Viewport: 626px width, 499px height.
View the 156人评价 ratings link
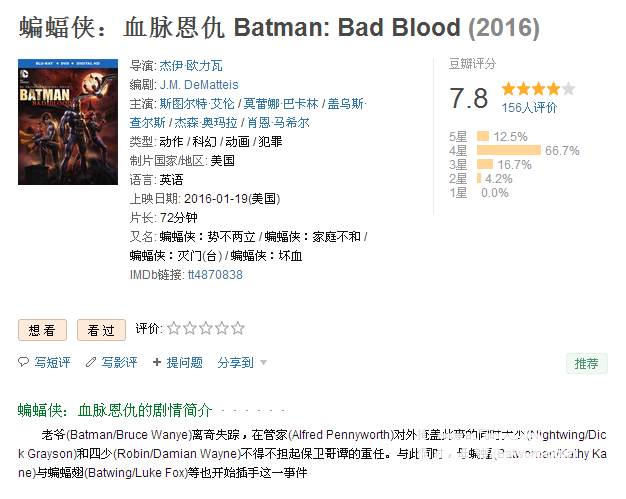tap(529, 108)
